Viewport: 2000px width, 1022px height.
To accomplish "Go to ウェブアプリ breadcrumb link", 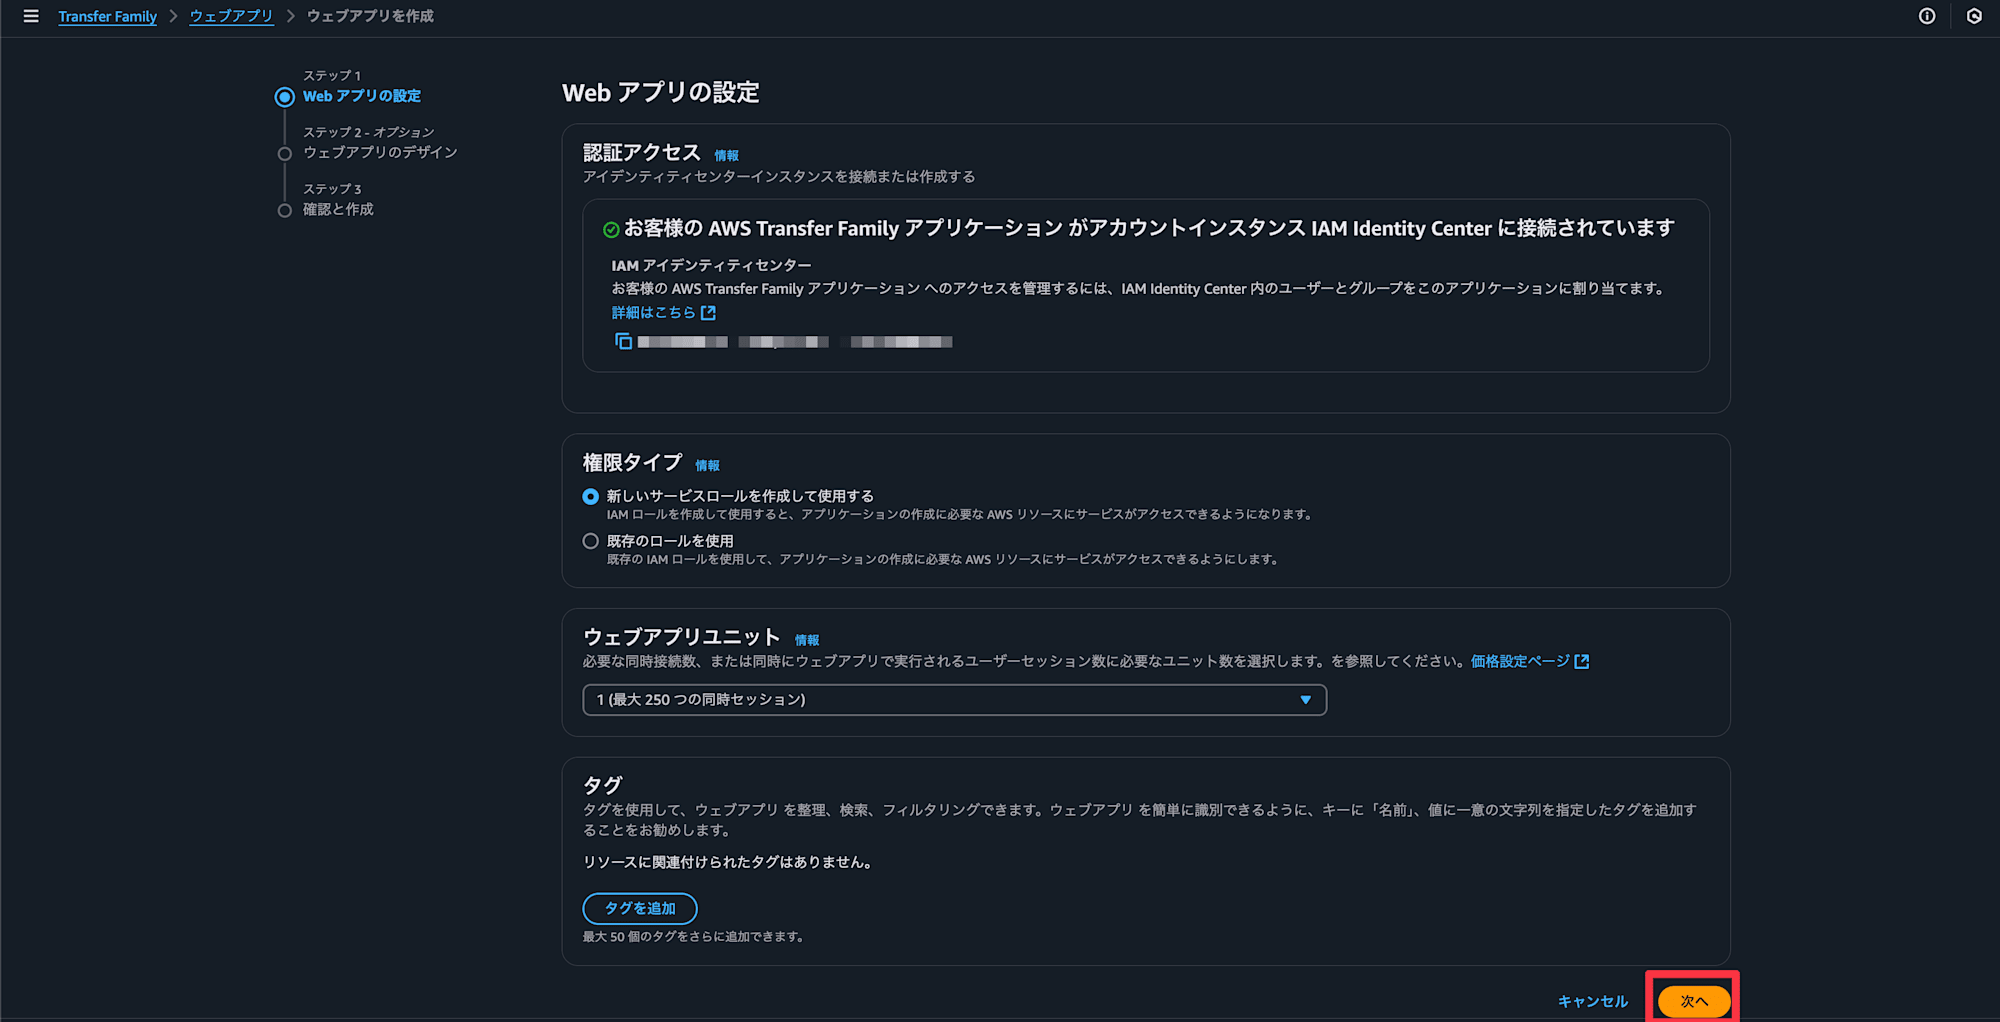I will (x=231, y=16).
